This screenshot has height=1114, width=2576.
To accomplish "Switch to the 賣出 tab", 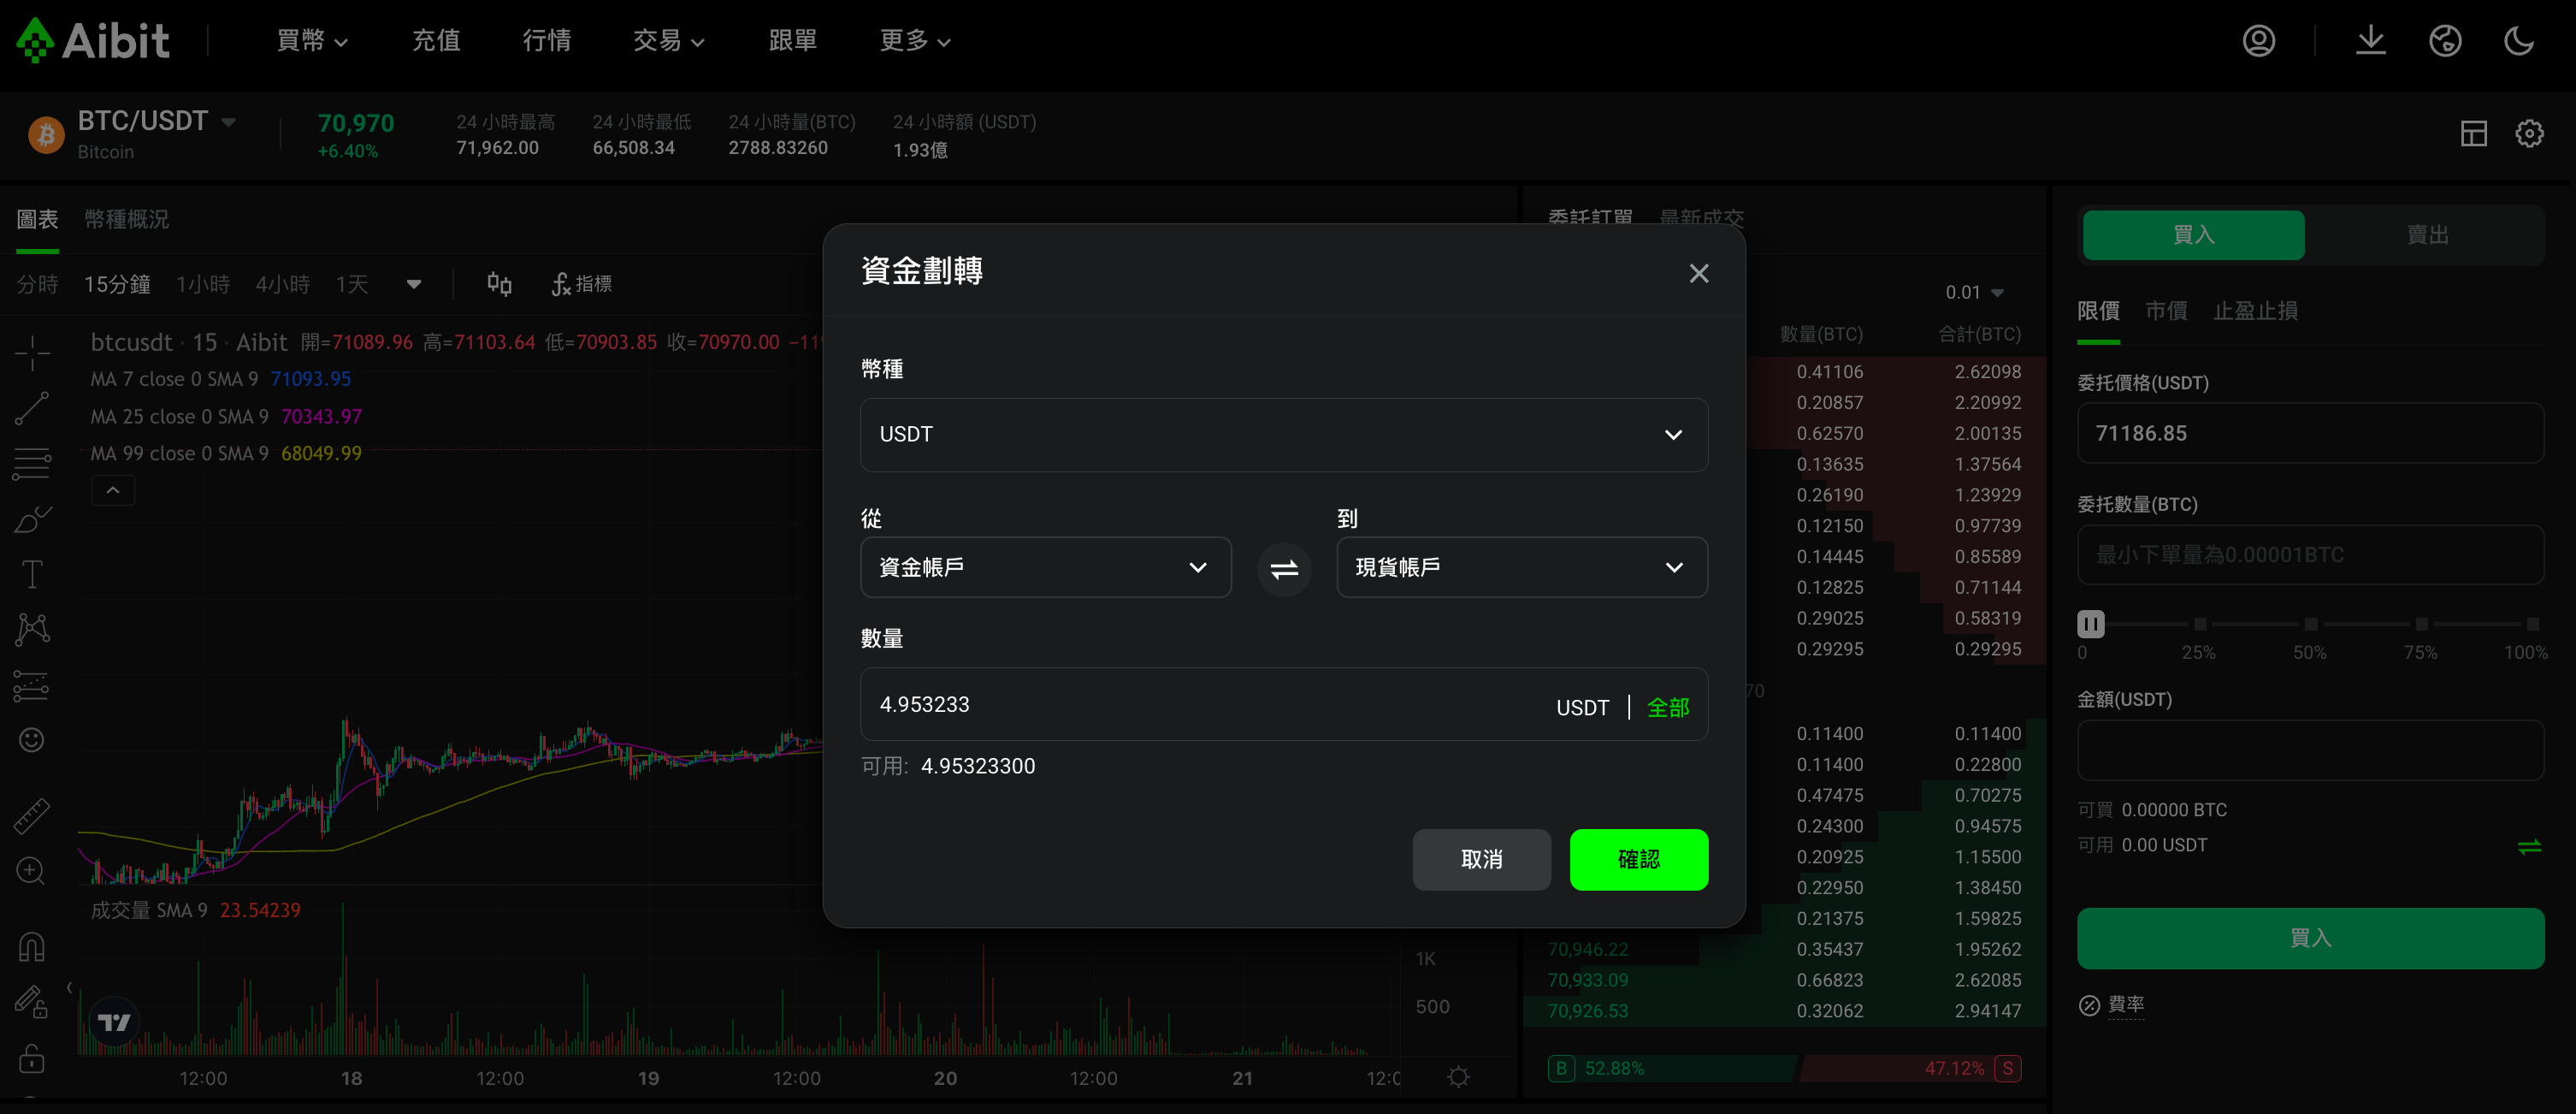I will click(x=2427, y=235).
